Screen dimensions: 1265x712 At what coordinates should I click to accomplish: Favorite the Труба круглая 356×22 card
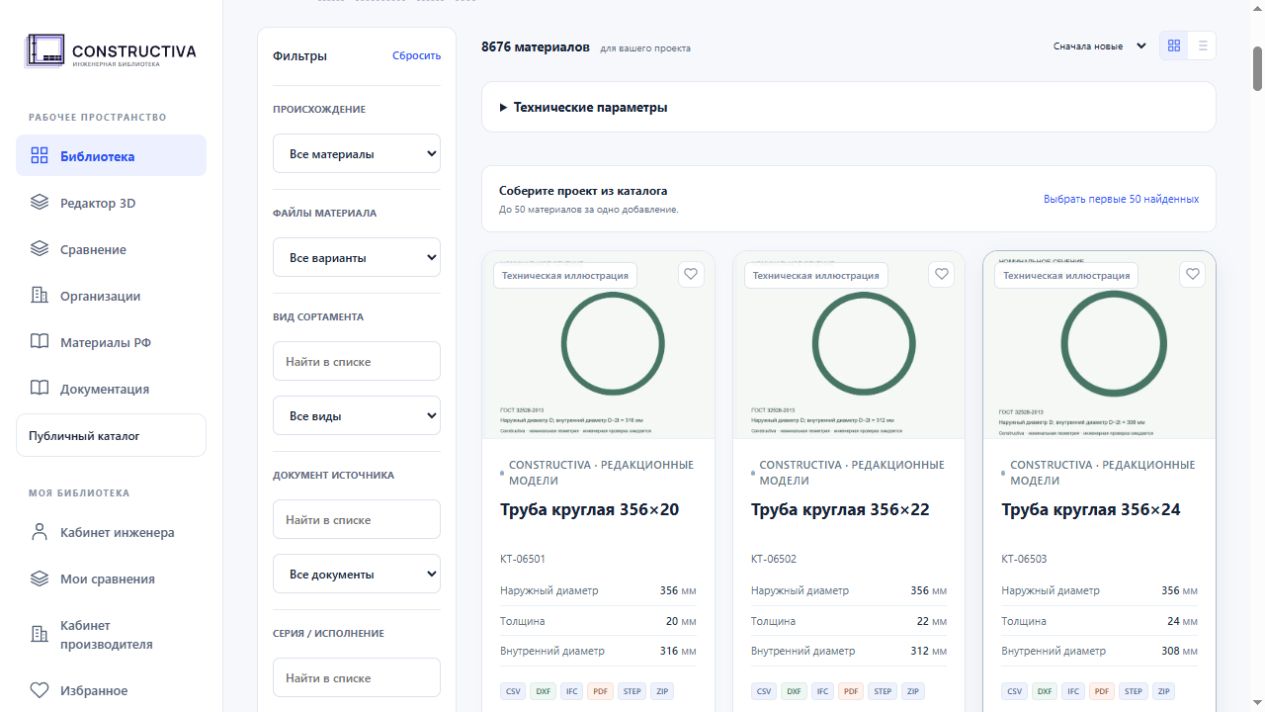(x=941, y=274)
